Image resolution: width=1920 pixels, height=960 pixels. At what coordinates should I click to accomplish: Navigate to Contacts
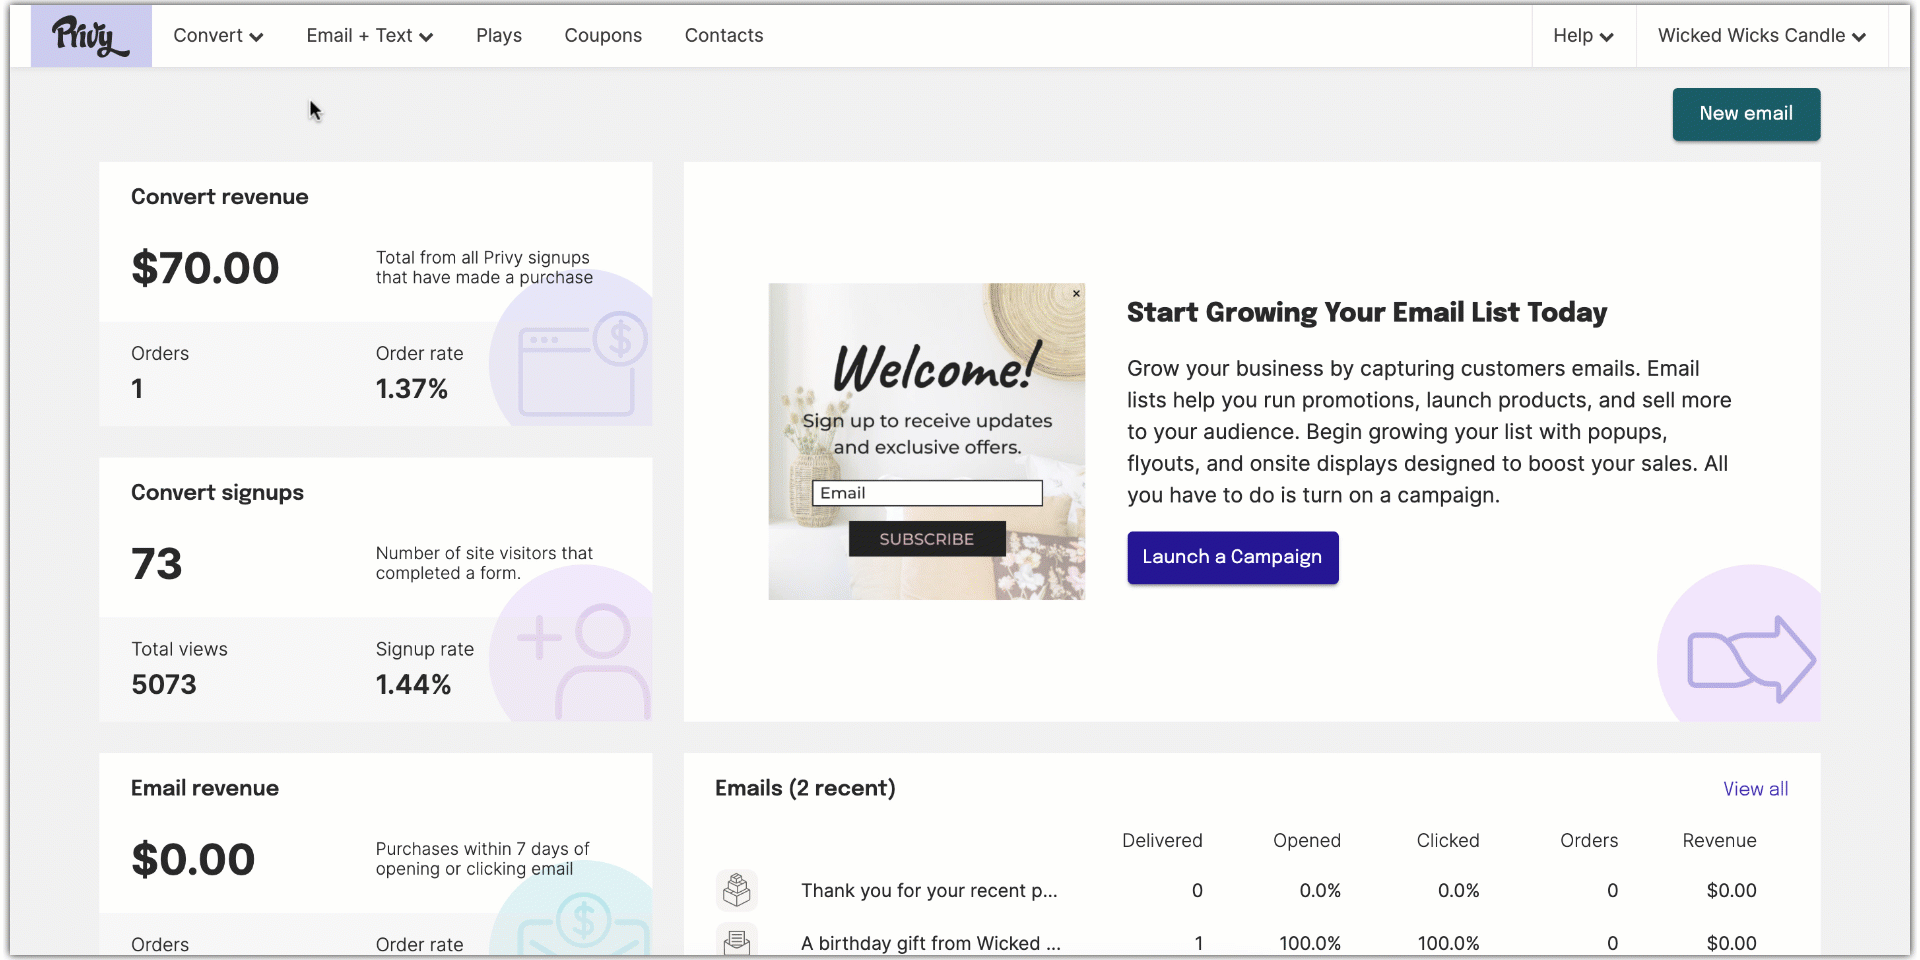[x=724, y=36]
